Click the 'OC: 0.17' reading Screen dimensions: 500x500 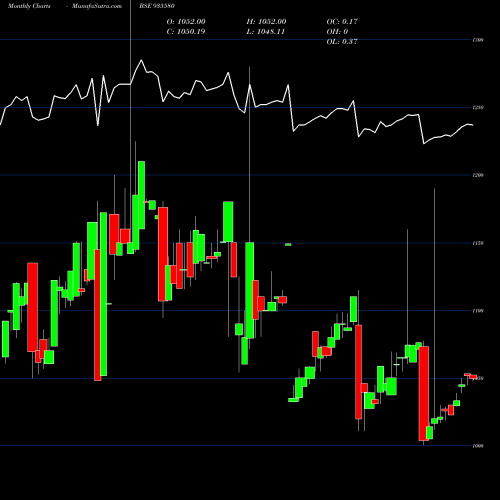[342, 21]
